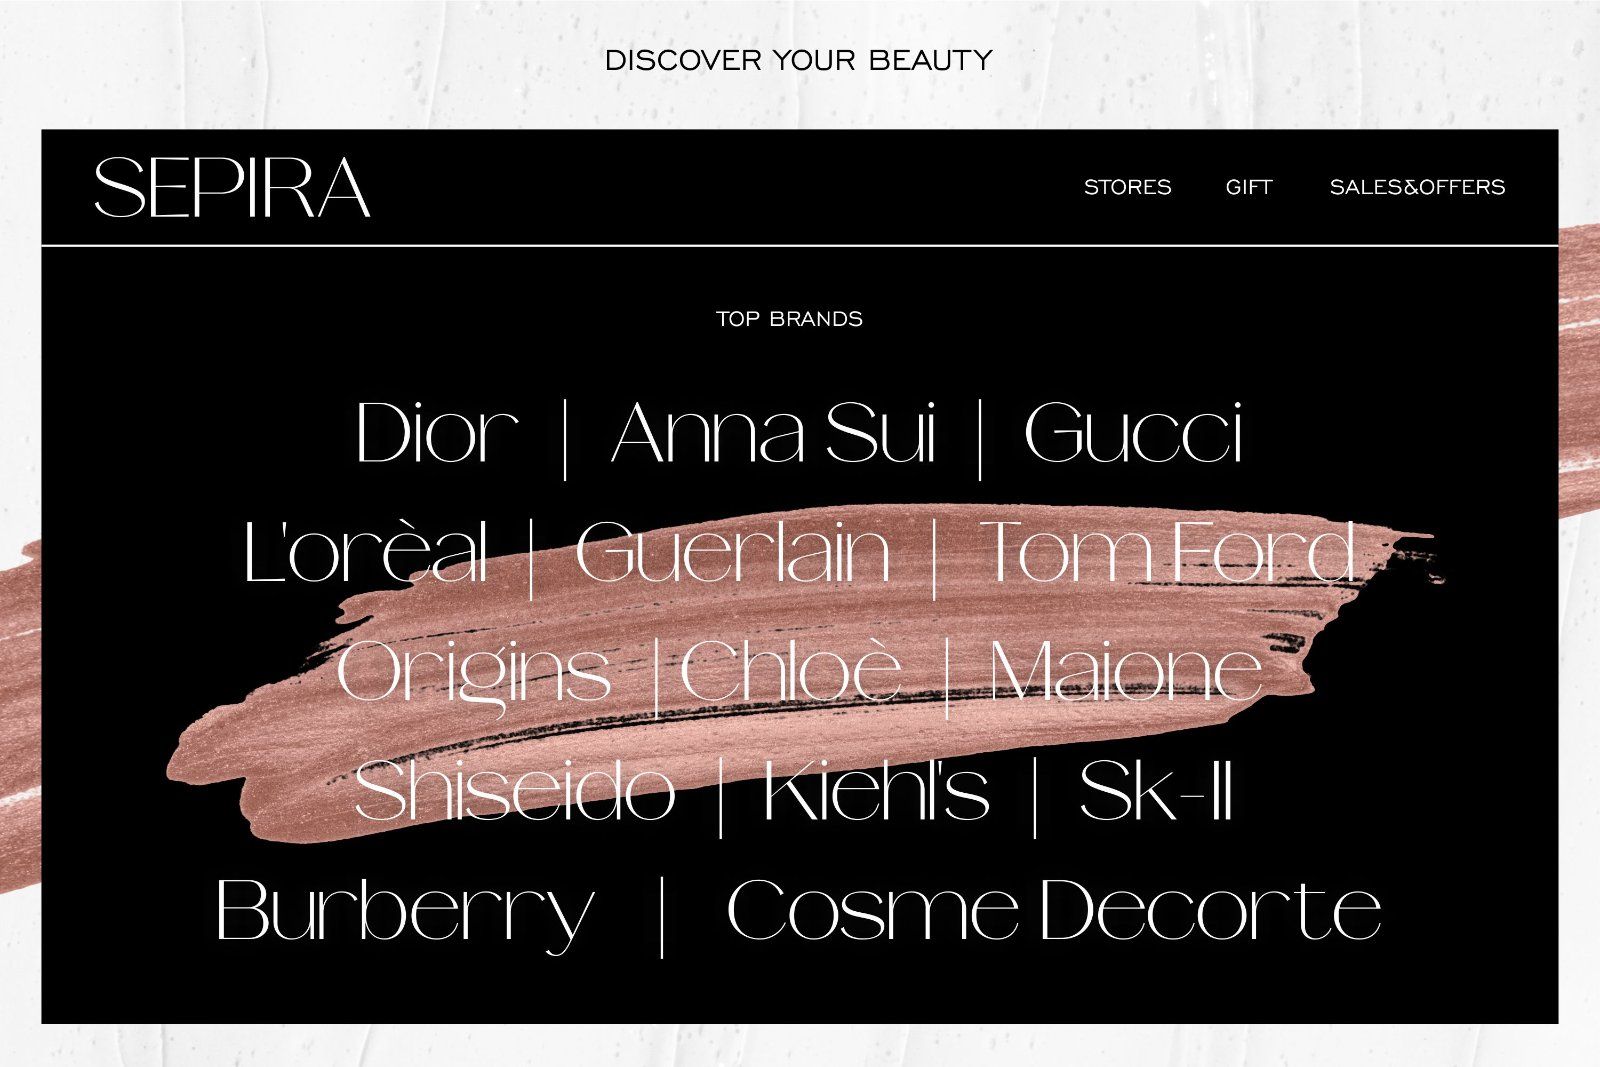
Task: Select the Cosme Decorte brand
Action: pyautogui.click(x=1054, y=910)
